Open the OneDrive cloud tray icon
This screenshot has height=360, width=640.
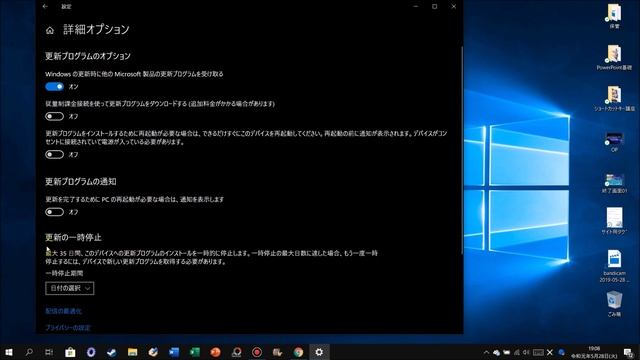tap(496, 352)
